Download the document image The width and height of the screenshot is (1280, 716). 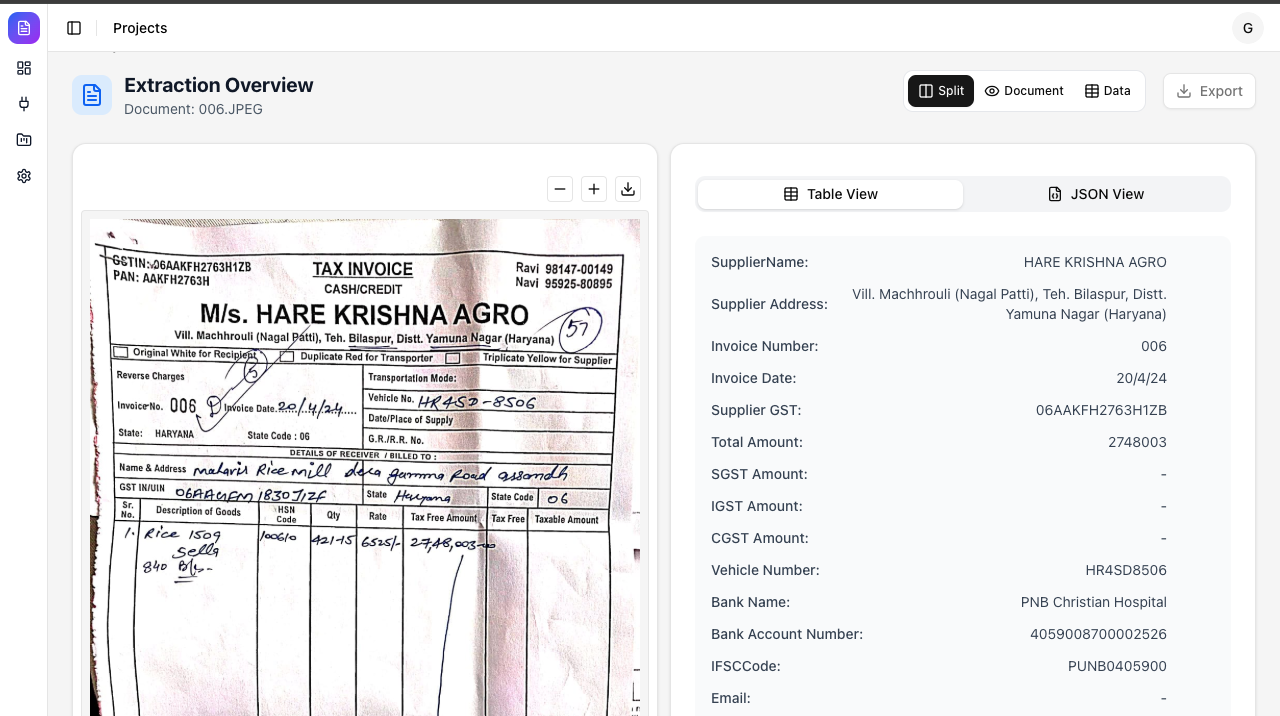[x=628, y=189]
